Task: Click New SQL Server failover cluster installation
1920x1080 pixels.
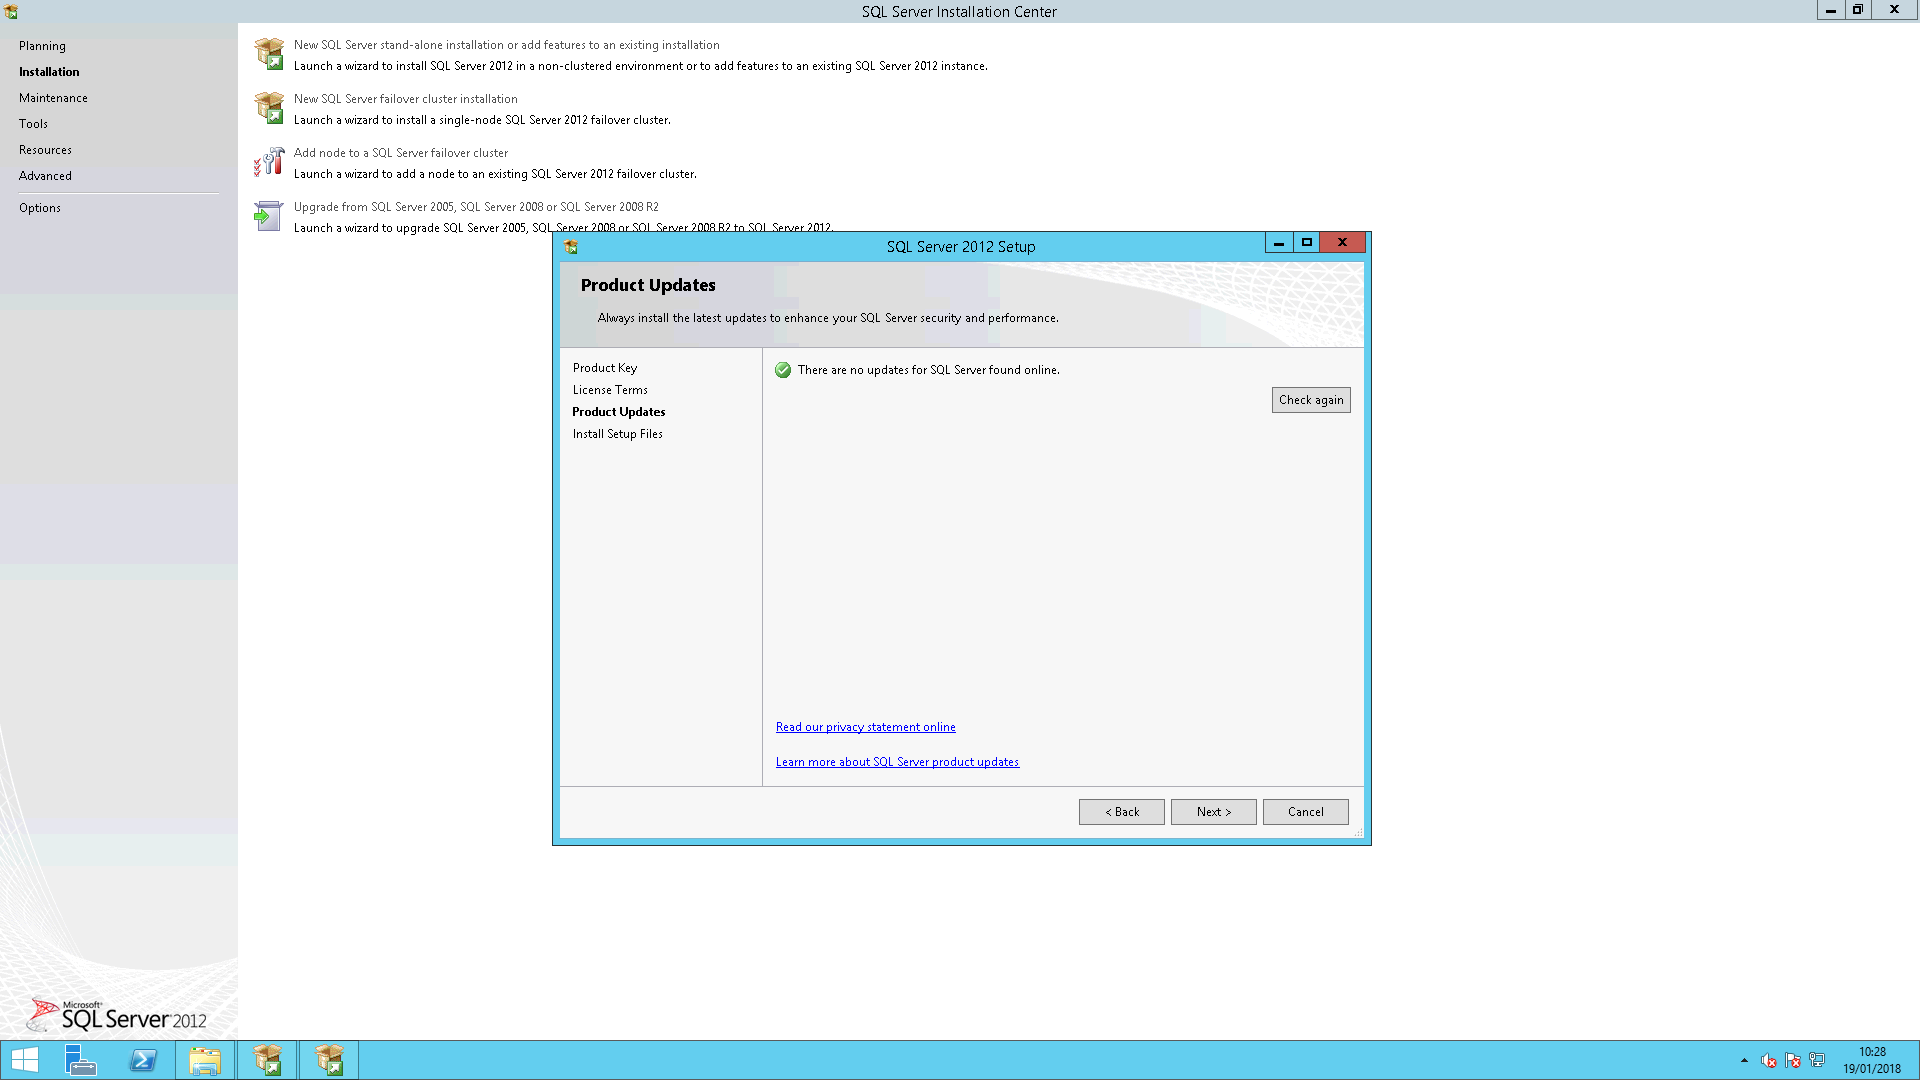Action: [406, 99]
